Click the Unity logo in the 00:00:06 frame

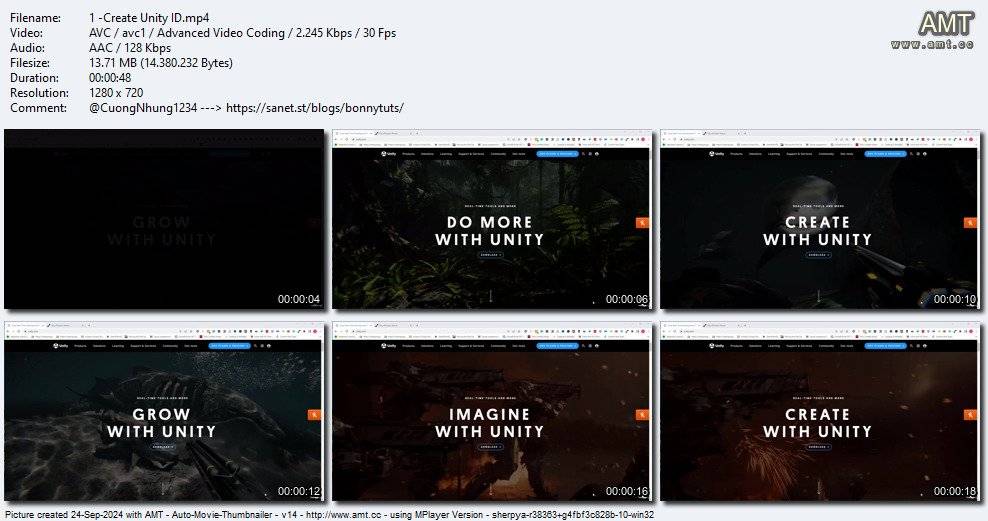pos(388,154)
